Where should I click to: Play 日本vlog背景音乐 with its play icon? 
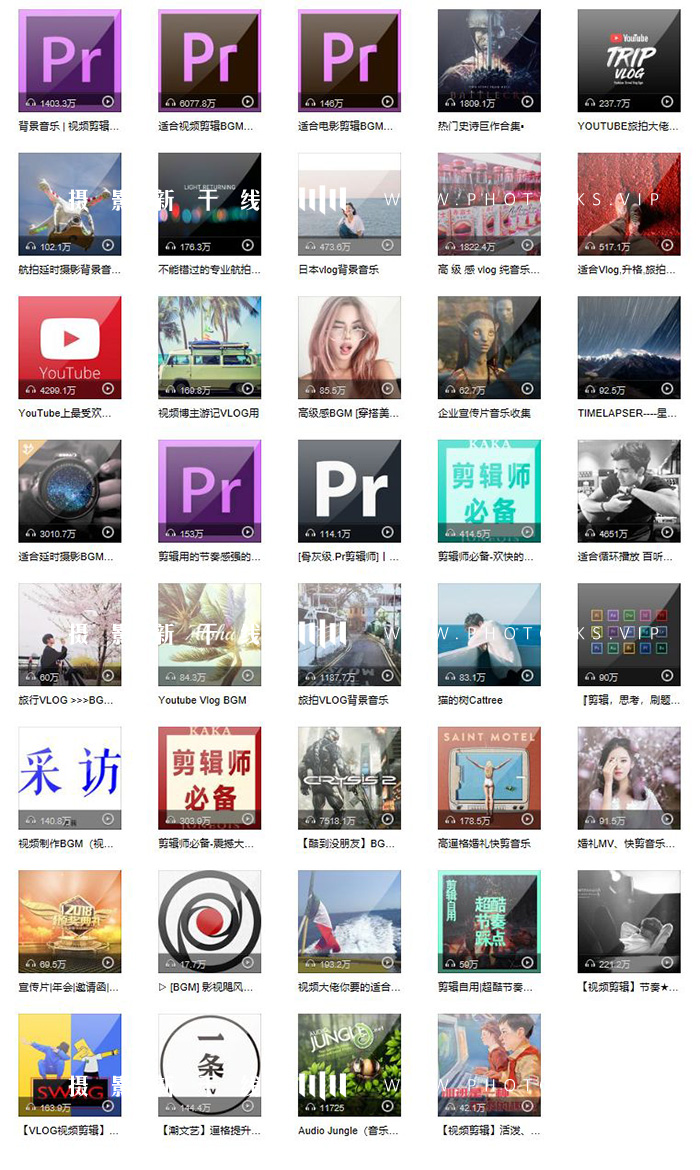tap(387, 245)
